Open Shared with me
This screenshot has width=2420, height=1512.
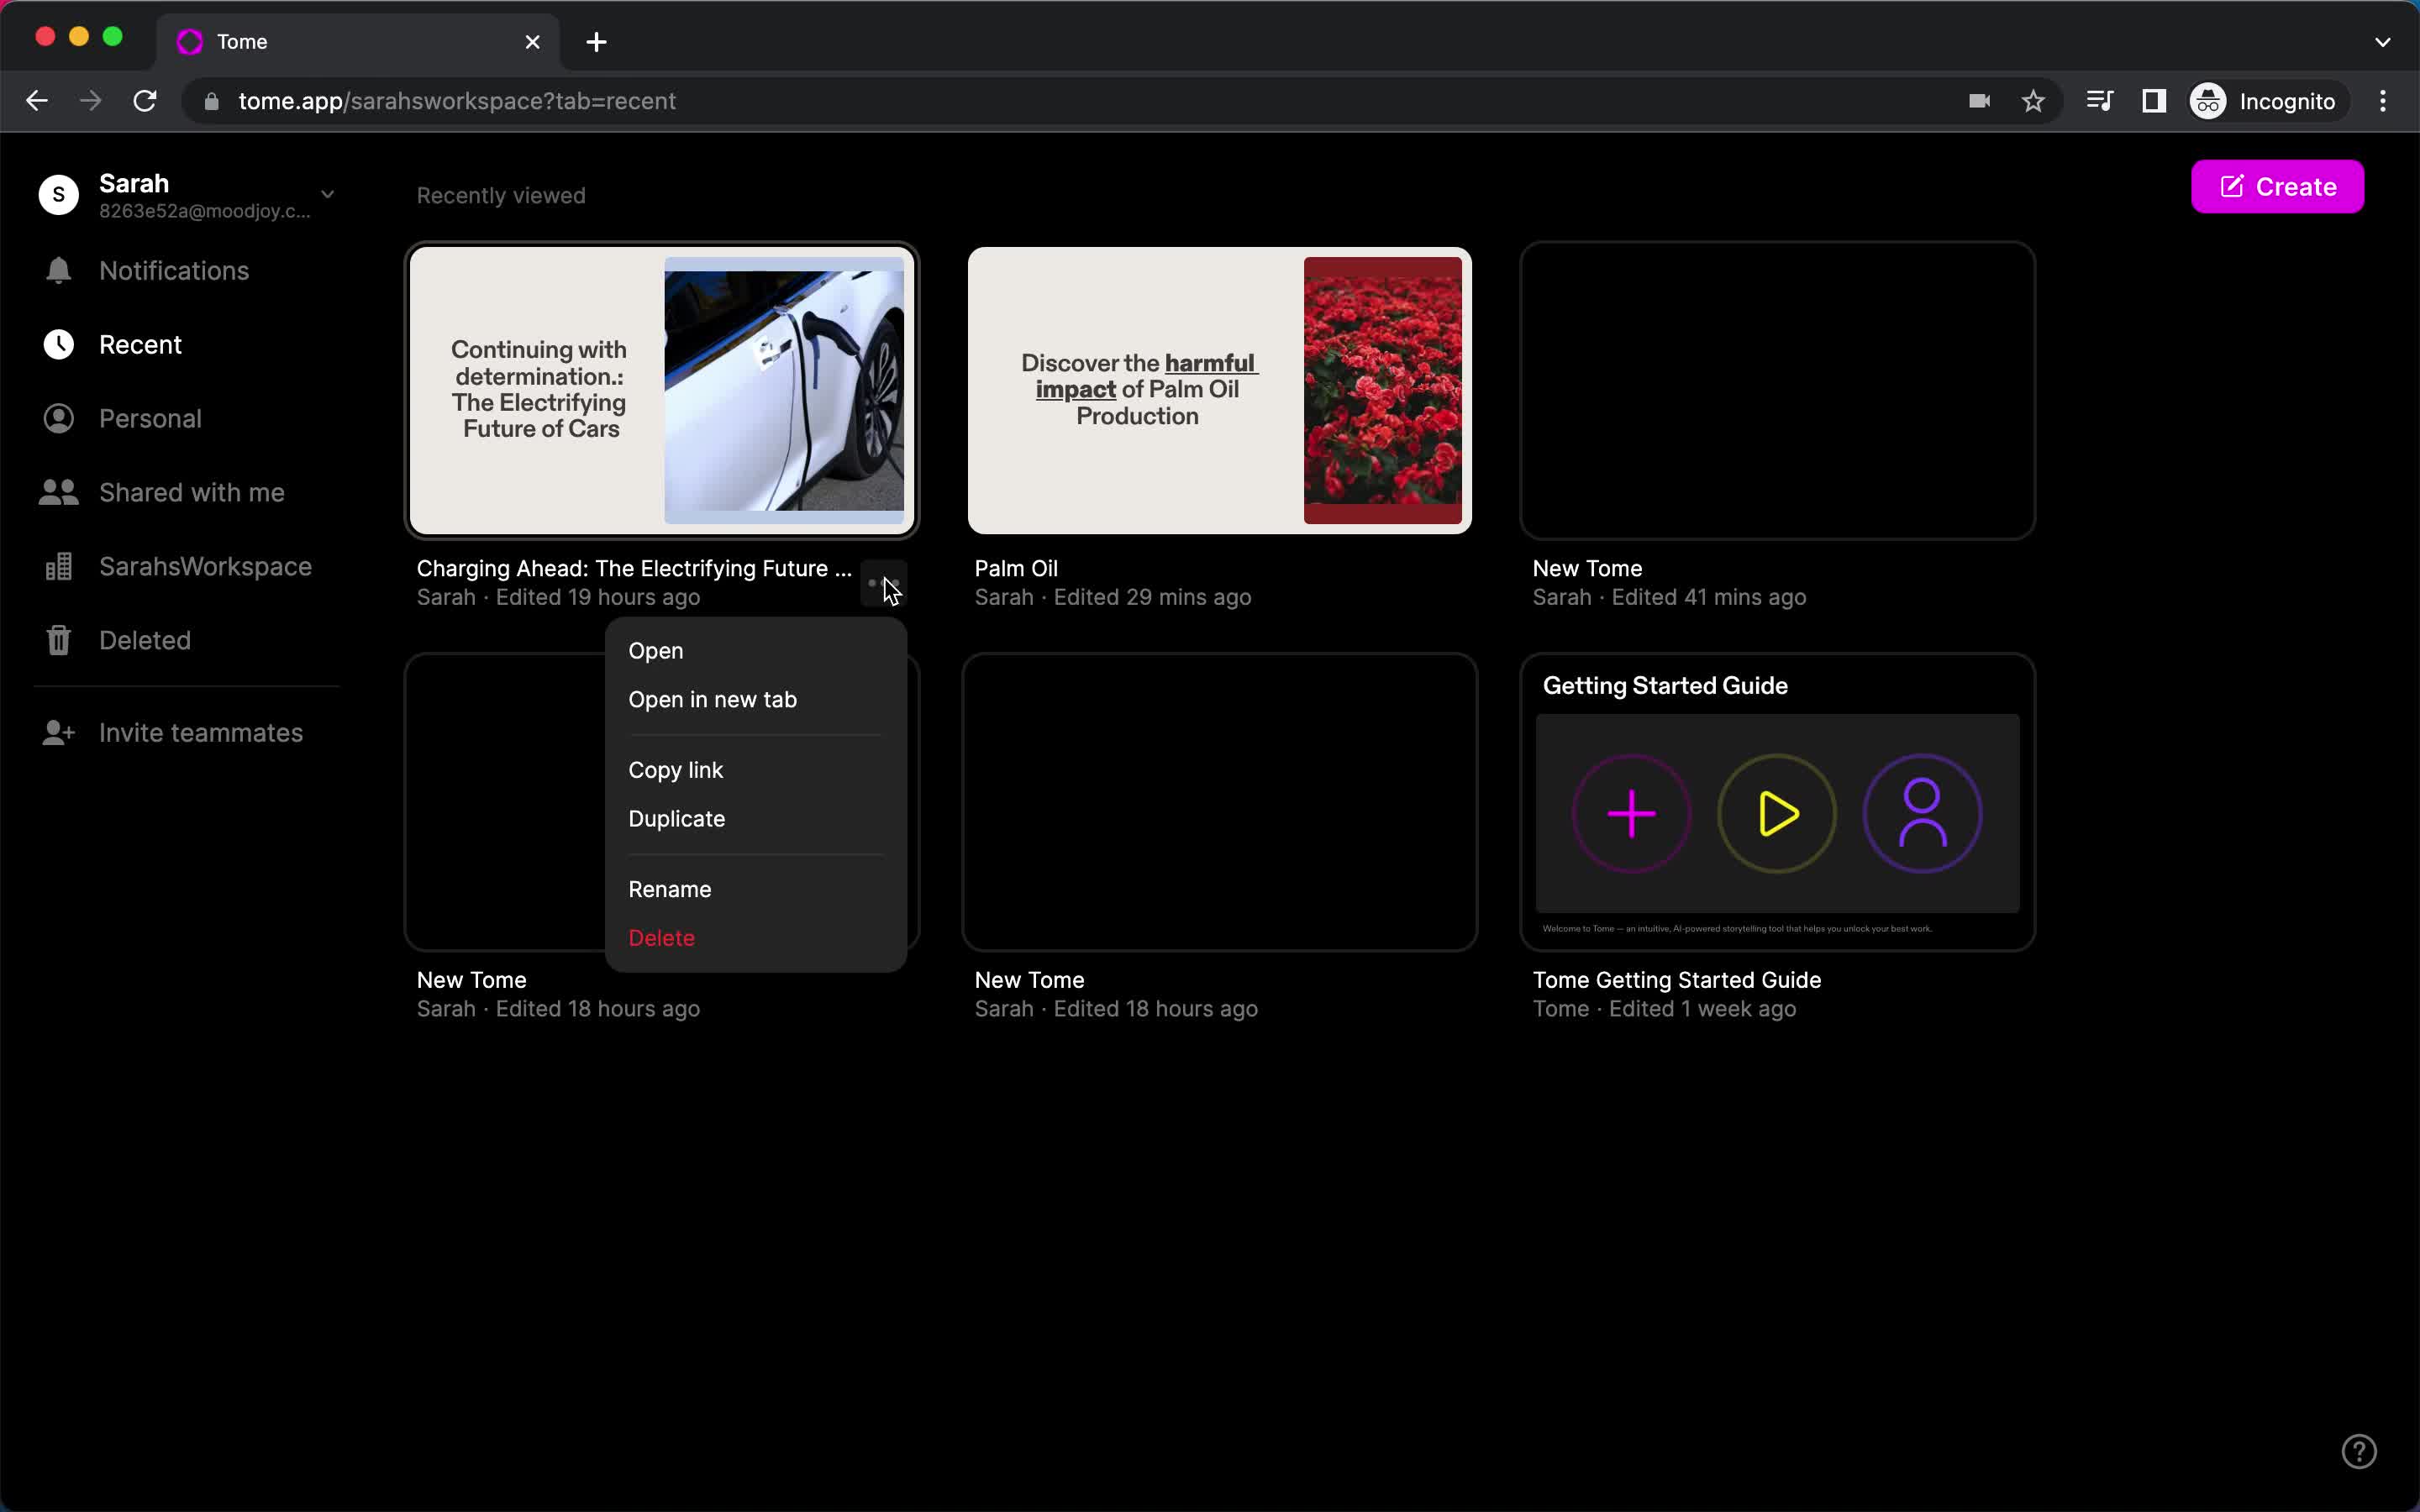[x=192, y=493]
